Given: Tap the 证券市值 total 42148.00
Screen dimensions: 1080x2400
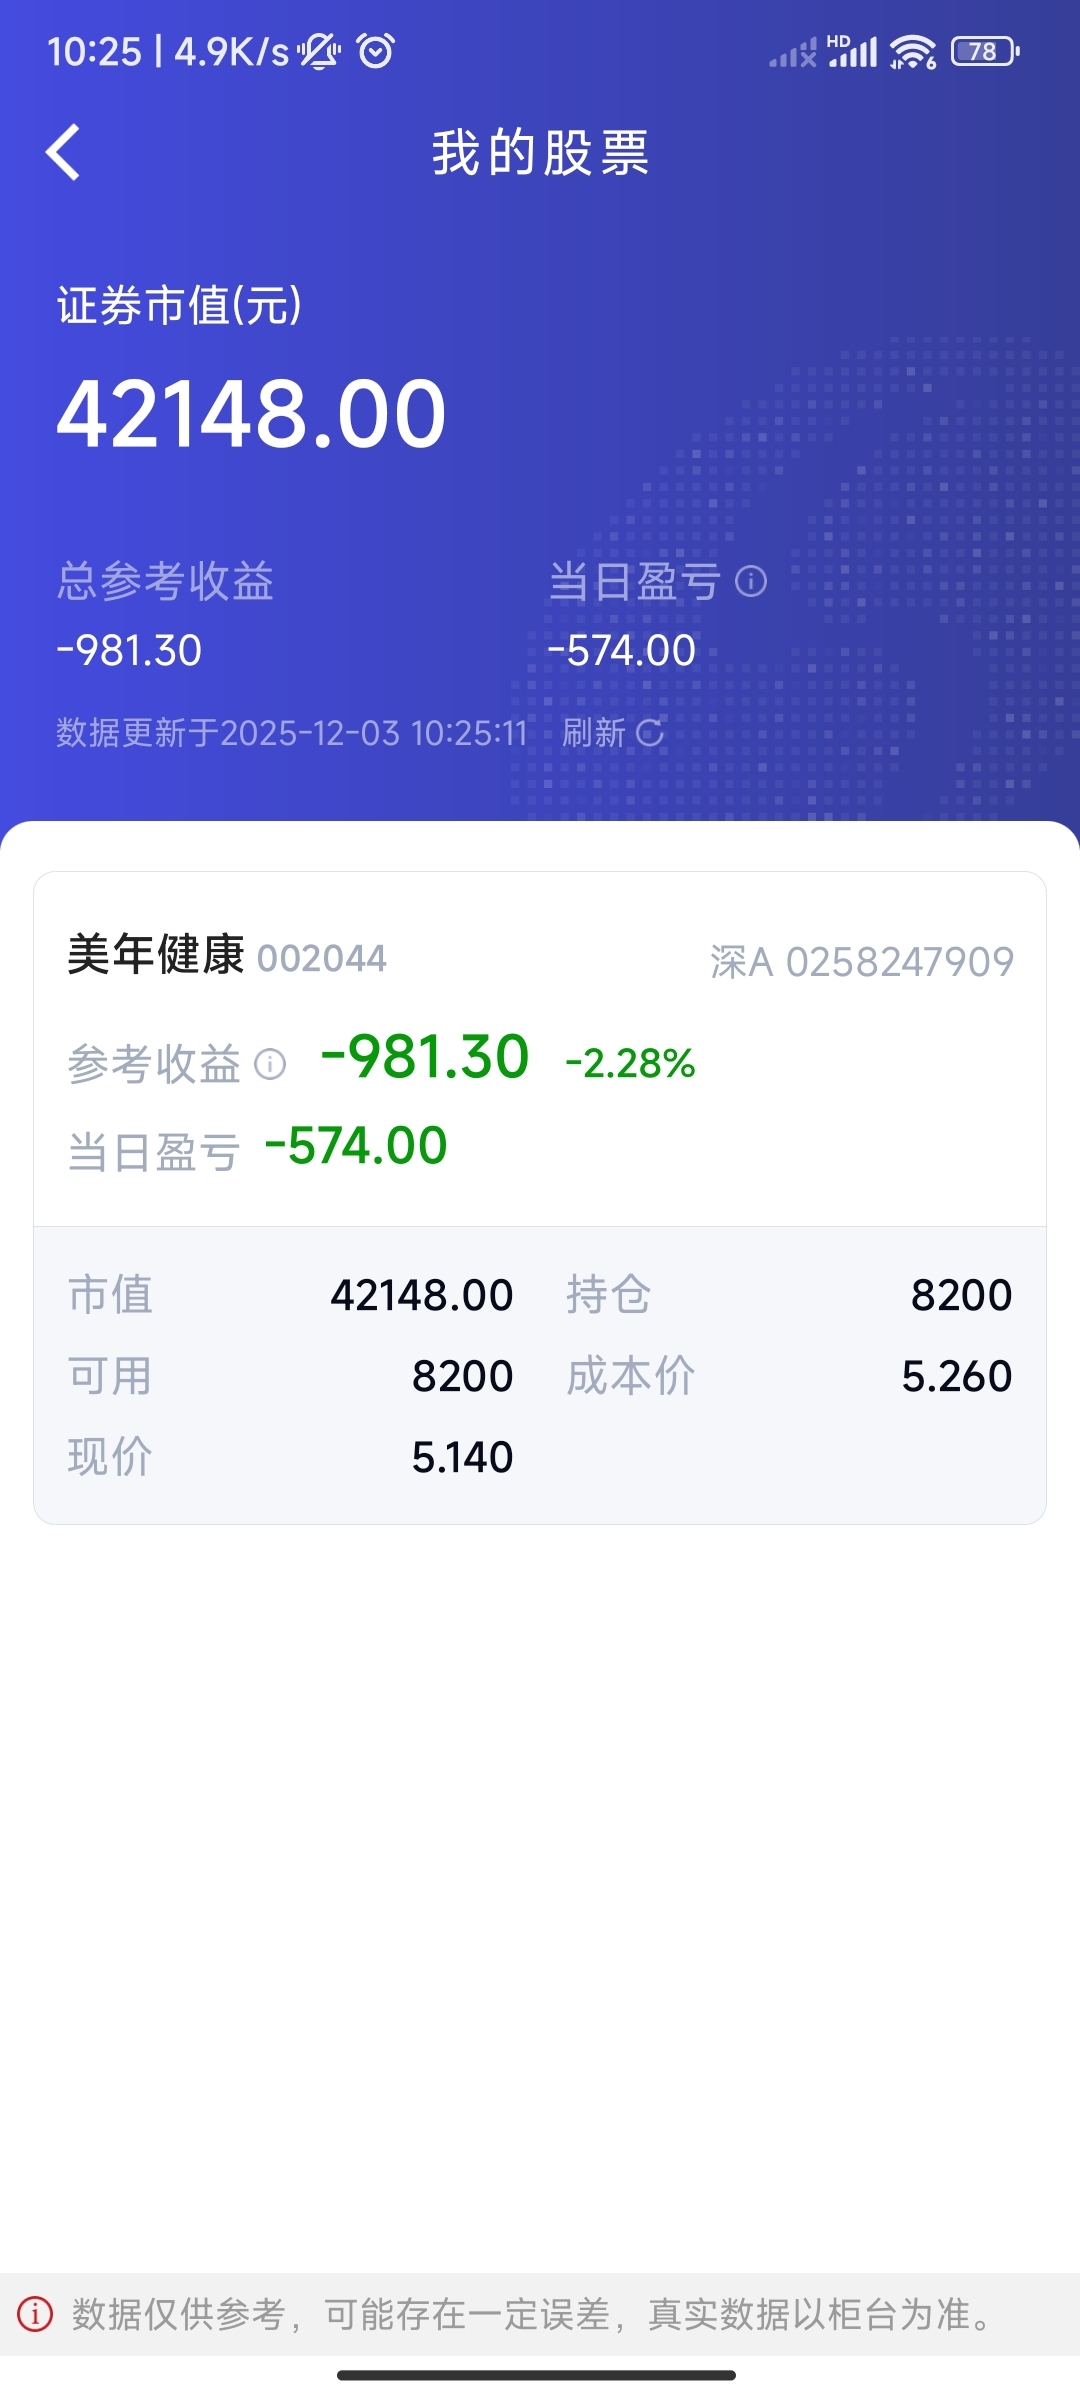Looking at the screenshot, I should click(x=251, y=414).
